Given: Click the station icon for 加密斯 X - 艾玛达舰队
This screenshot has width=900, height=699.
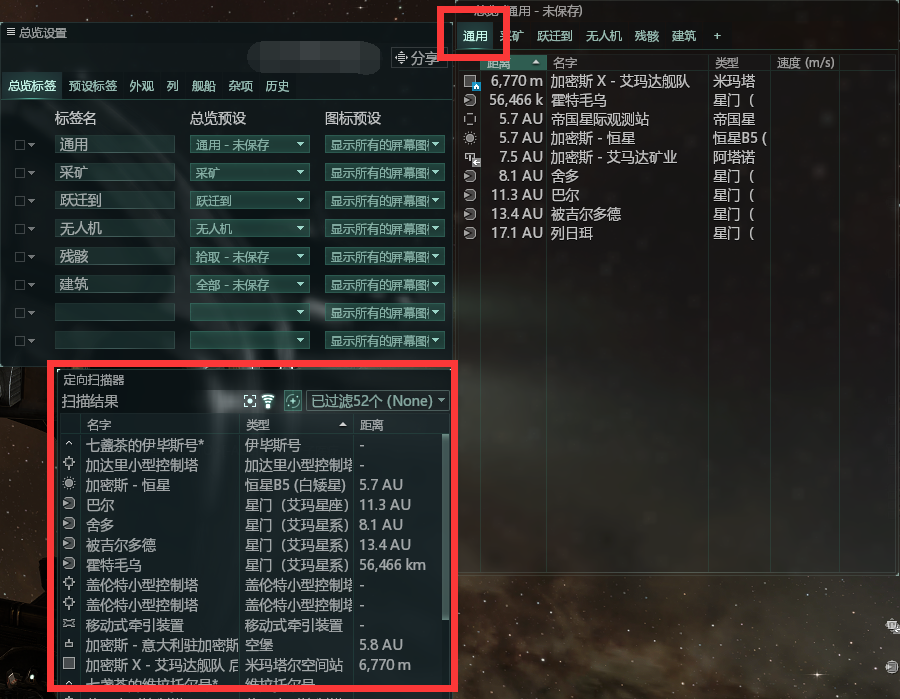Looking at the screenshot, I should click(x=471, y=82).
